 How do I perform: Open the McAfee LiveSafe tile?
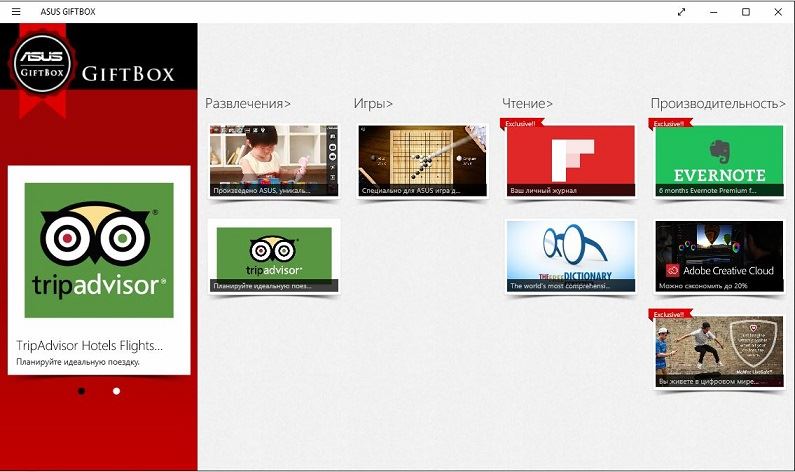719,351
